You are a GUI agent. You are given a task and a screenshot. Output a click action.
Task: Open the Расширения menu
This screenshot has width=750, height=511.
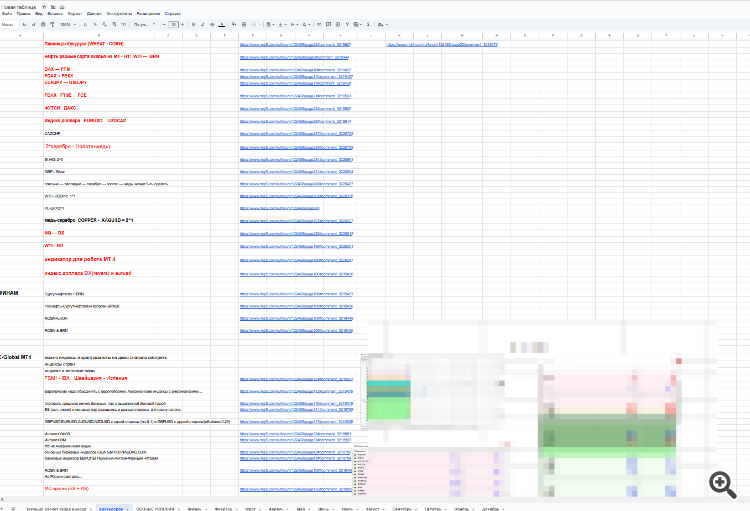pyautogui.click(x=148, y=14)
